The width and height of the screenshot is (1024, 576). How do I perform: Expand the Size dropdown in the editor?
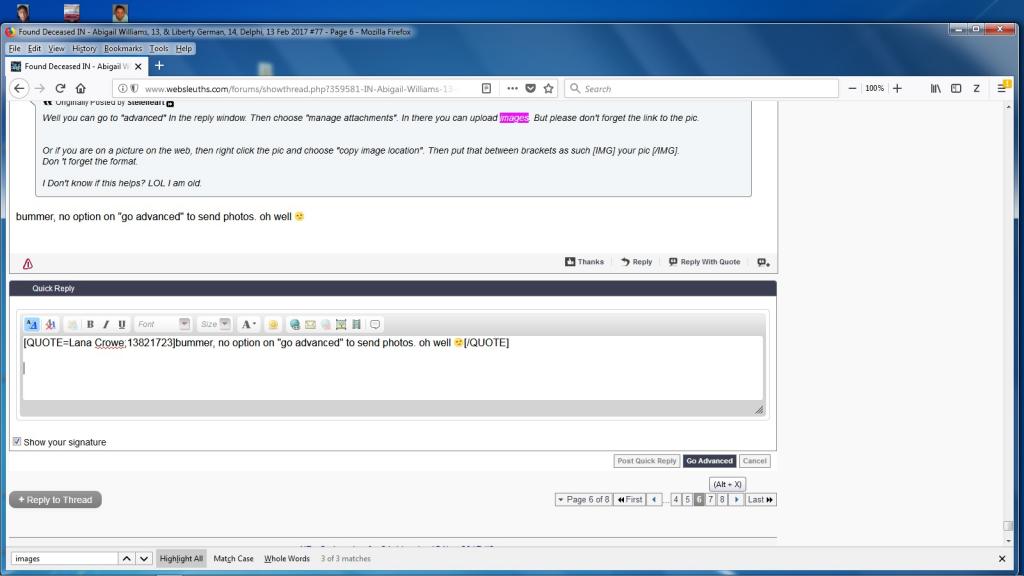pyautogui.click(x=214, y=324)
